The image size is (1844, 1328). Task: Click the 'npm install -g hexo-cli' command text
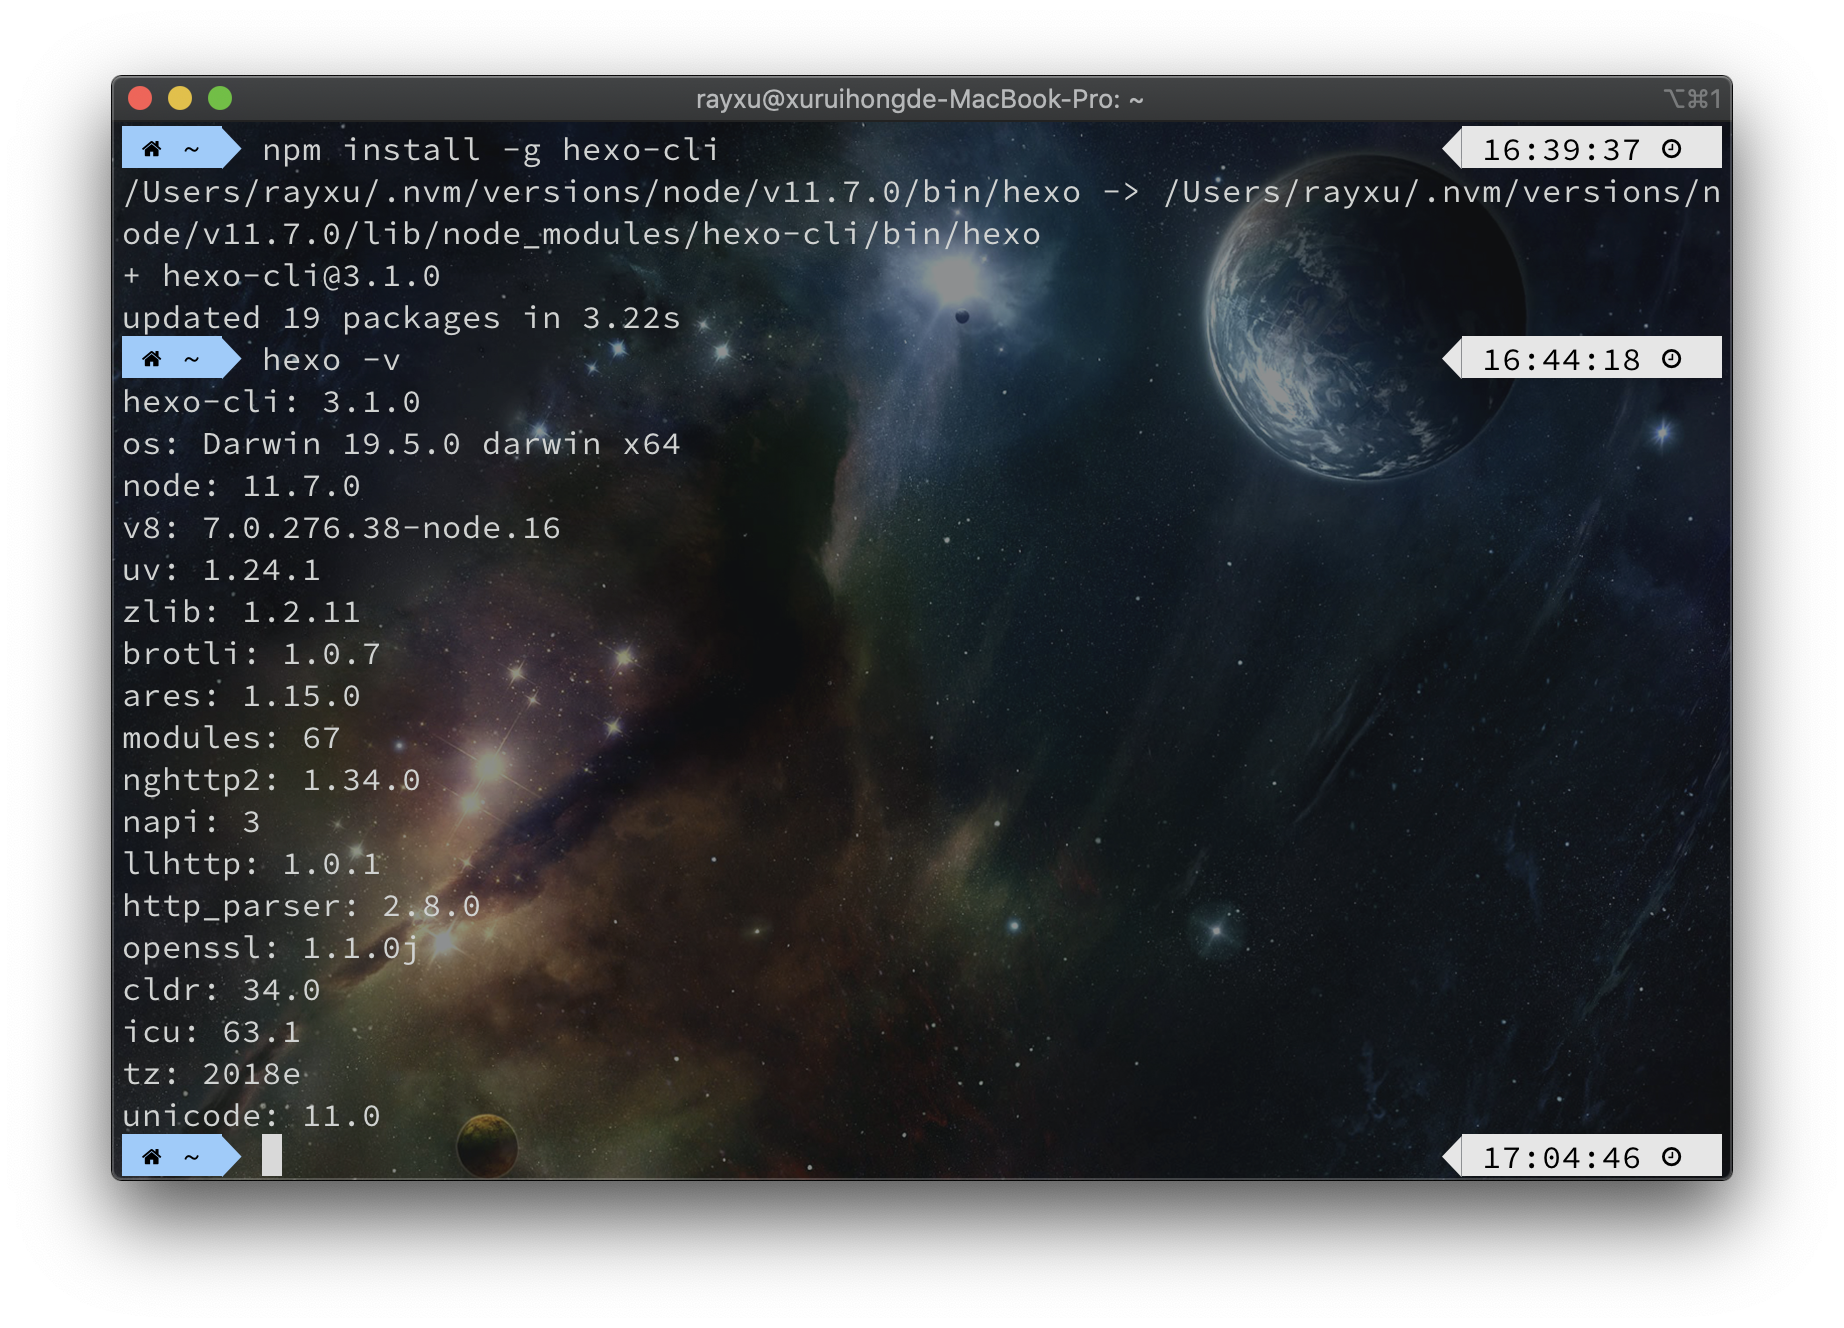click(x=490, y=150)
